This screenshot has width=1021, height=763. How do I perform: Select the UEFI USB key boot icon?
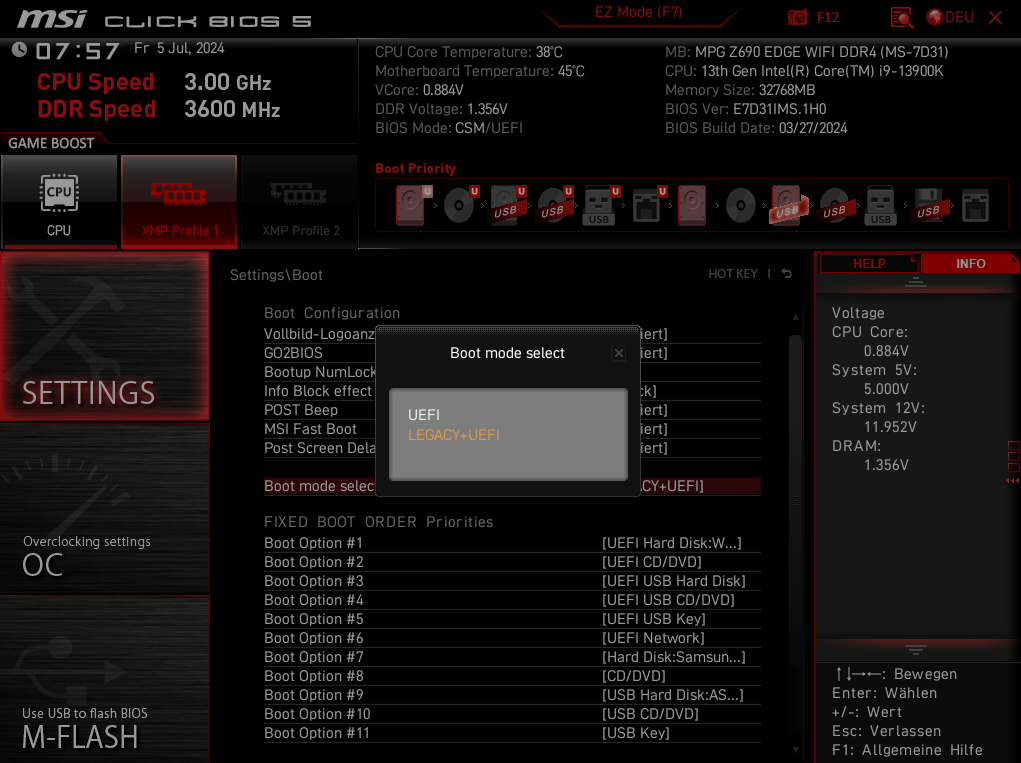[x=602, y=205]
